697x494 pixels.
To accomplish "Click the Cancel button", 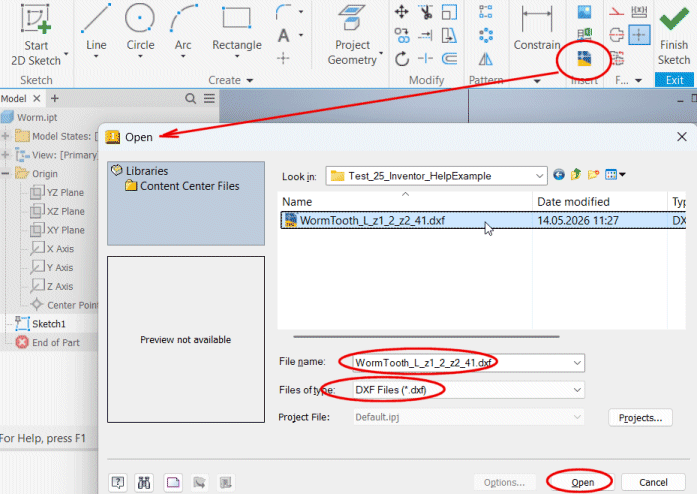I will click(x=653, y=482).
